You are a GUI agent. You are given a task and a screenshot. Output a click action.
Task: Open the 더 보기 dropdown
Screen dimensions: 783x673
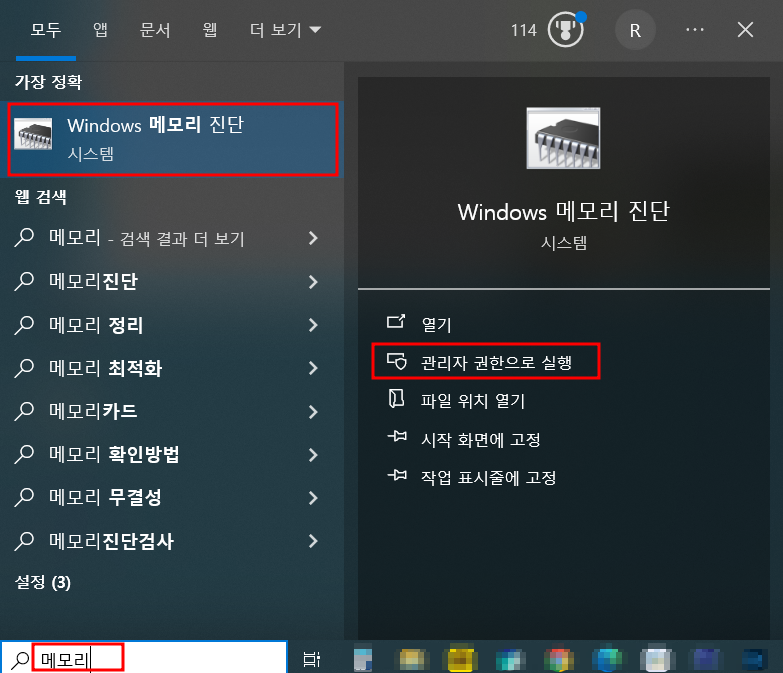pos(285,30)
